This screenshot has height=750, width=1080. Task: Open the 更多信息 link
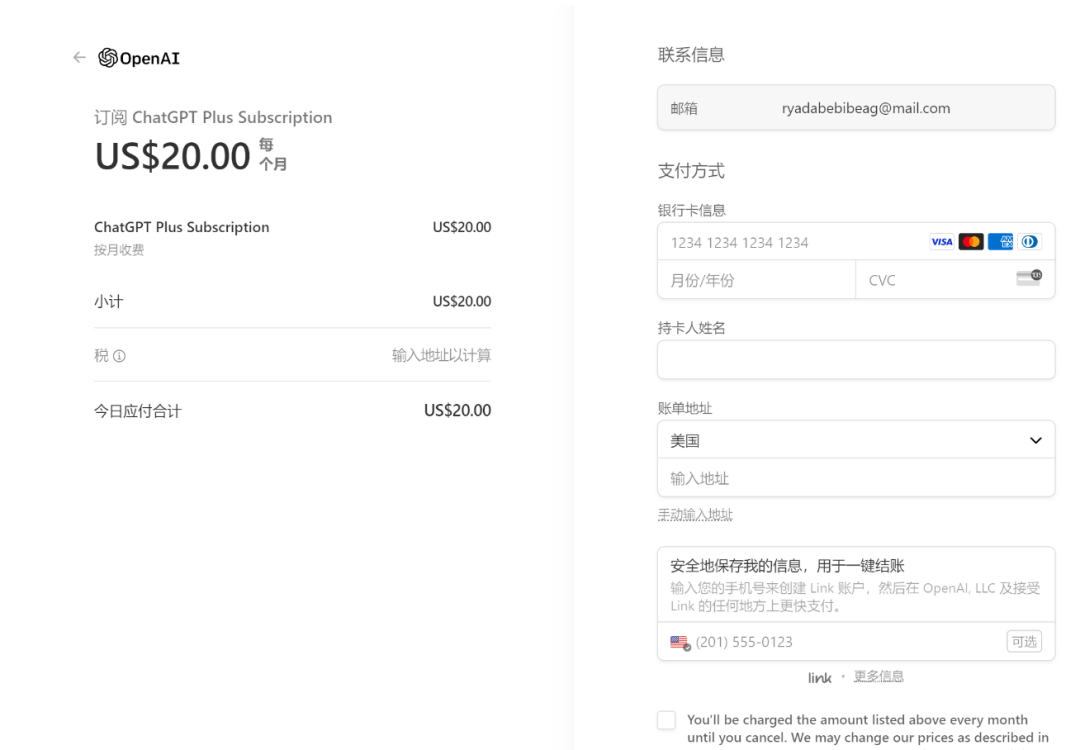[878, 677]
